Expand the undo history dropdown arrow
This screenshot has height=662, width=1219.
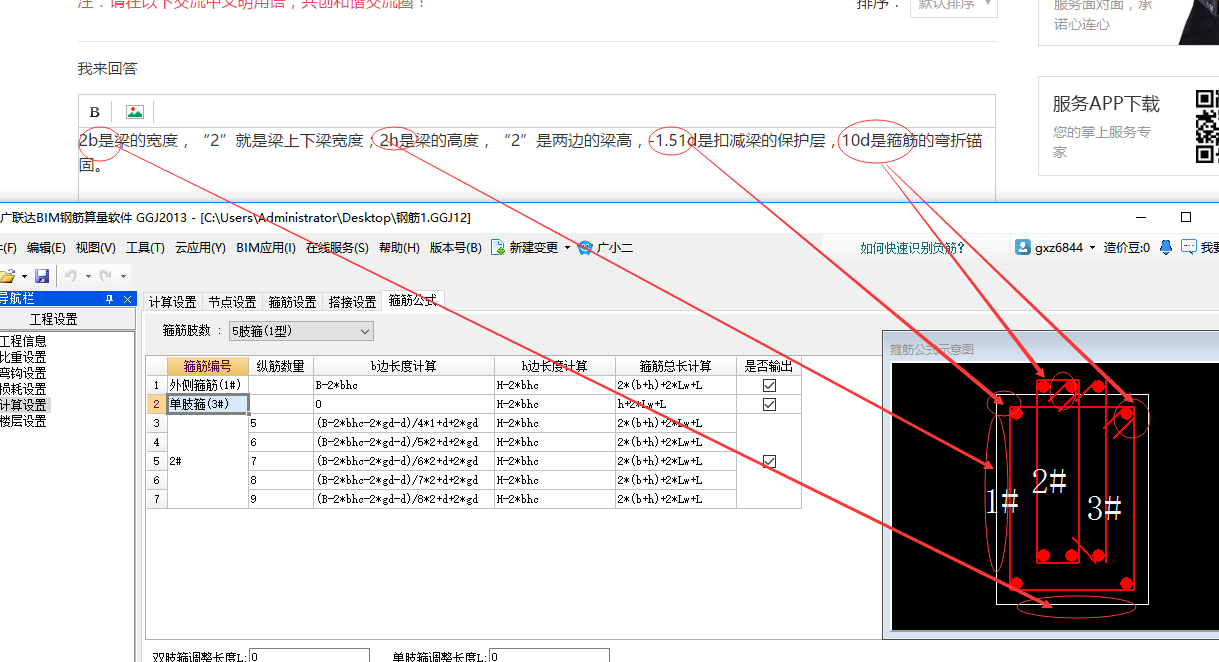click(88, 276)
